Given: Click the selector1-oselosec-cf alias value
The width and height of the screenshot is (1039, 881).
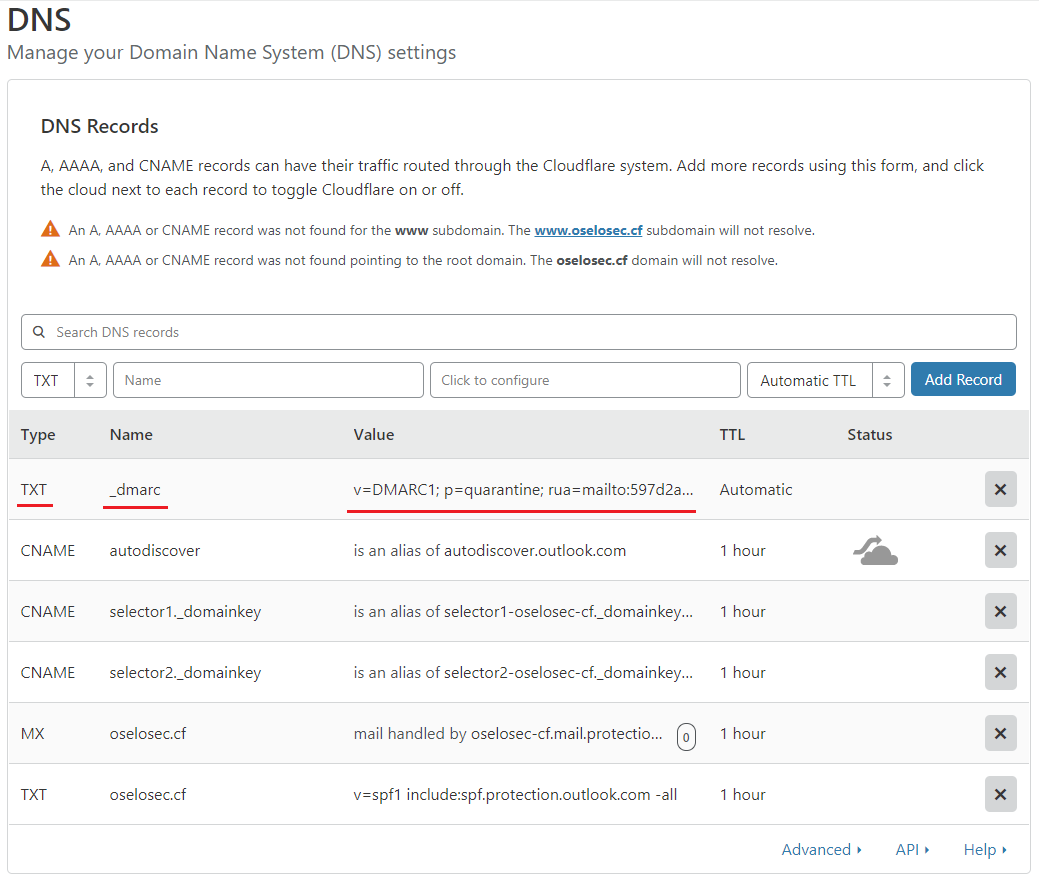Looking at the screenshot, I should pos(523,611).
